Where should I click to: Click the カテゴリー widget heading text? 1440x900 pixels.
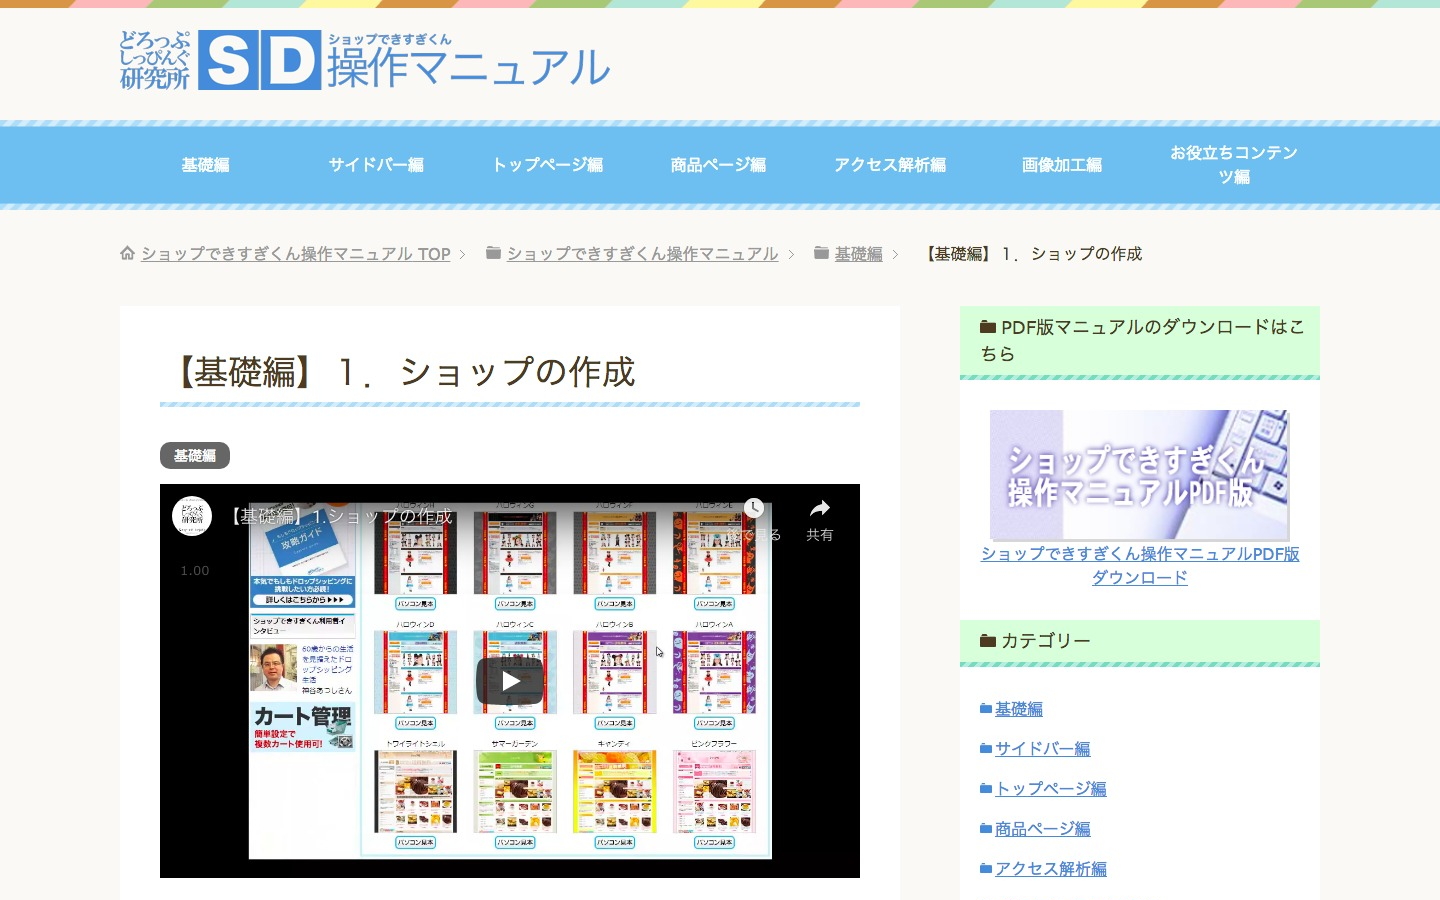pos(1046,641)
